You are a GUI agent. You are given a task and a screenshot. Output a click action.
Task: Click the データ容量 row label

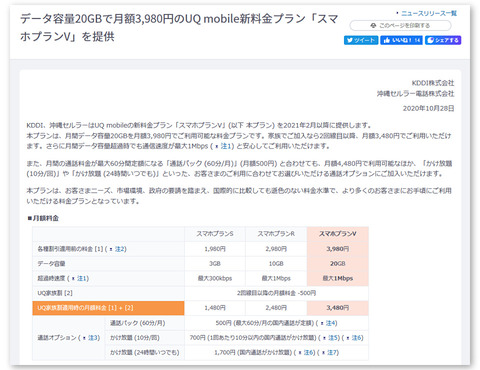point(108,264)
